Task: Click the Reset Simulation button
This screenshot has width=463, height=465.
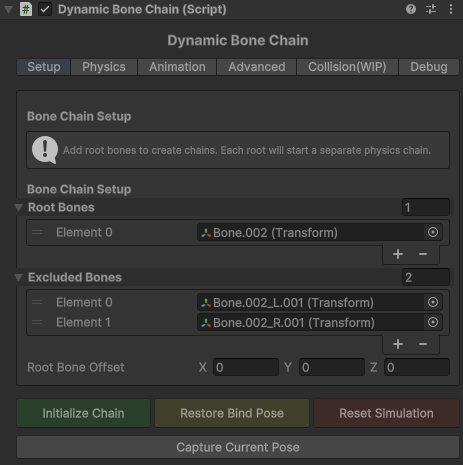Action: click(x=386, y=413)
